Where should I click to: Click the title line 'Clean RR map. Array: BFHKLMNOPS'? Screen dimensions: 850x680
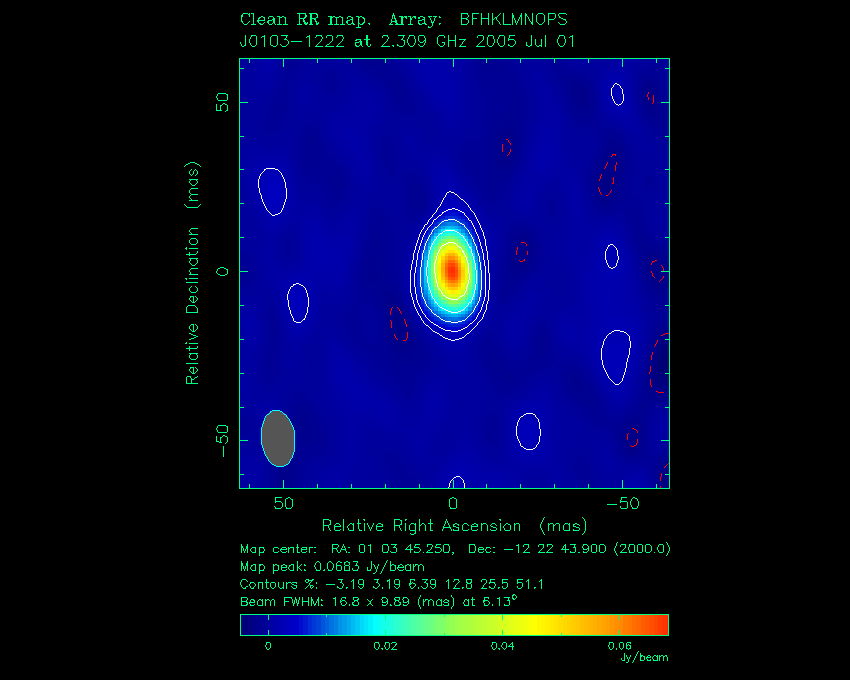point(403,20)
